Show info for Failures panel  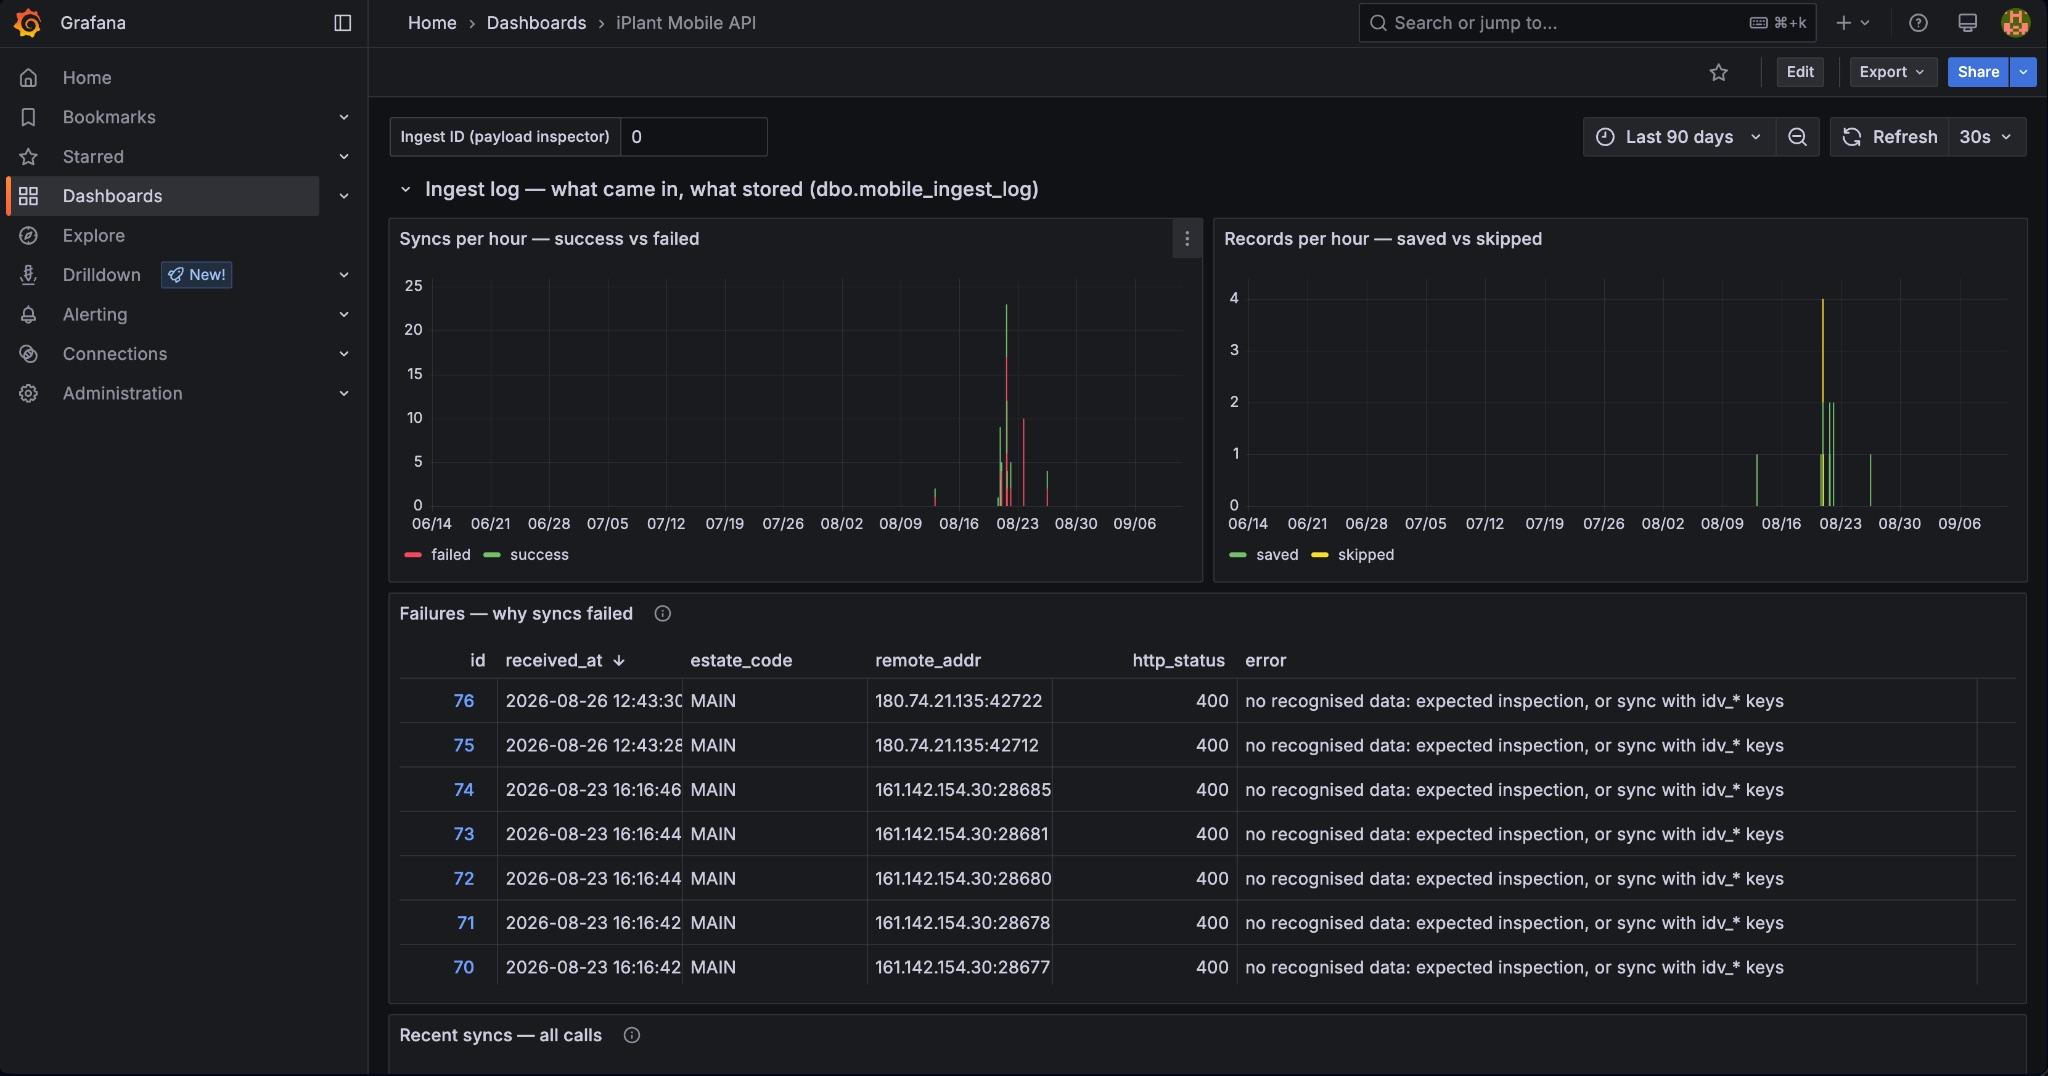(x=662, y=614)
